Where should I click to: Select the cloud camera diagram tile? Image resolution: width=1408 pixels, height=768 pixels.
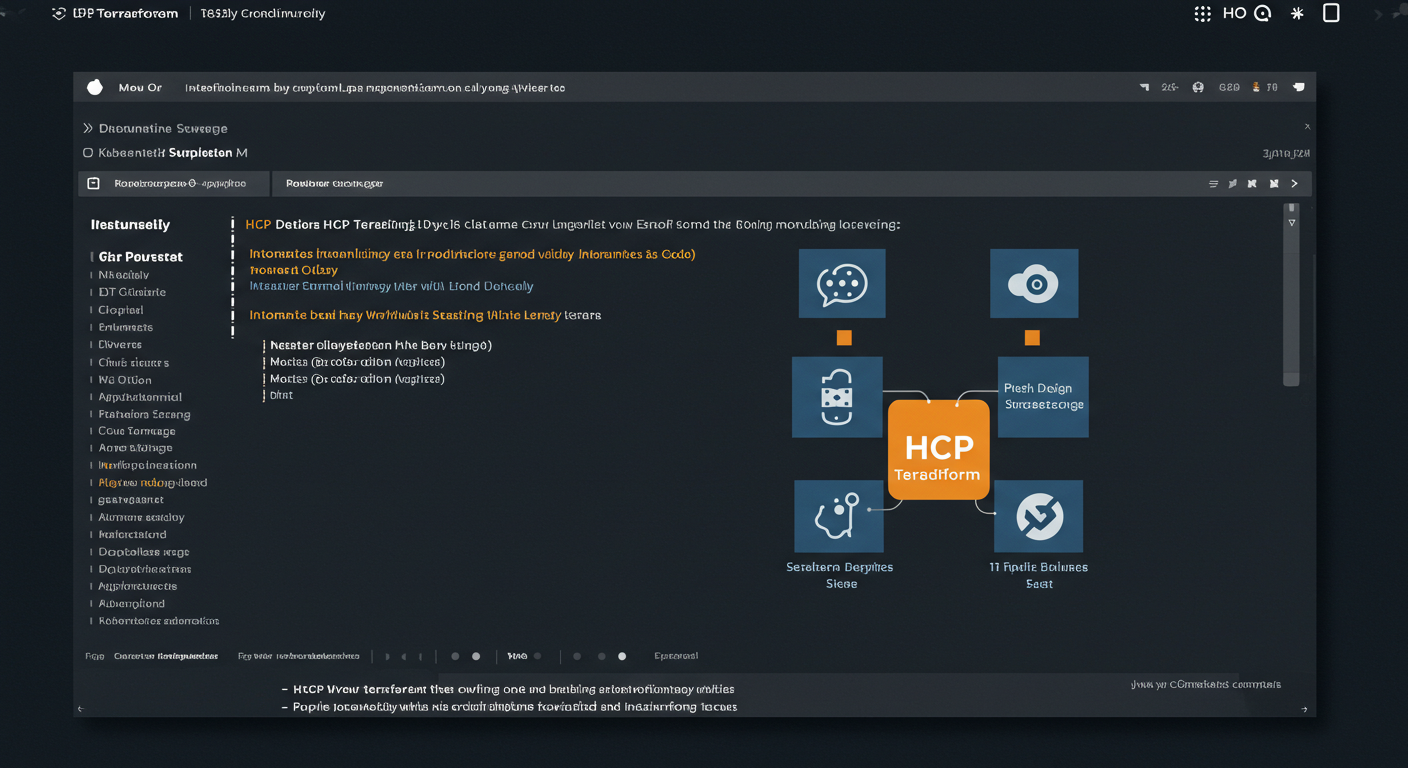coord(1033,284)
